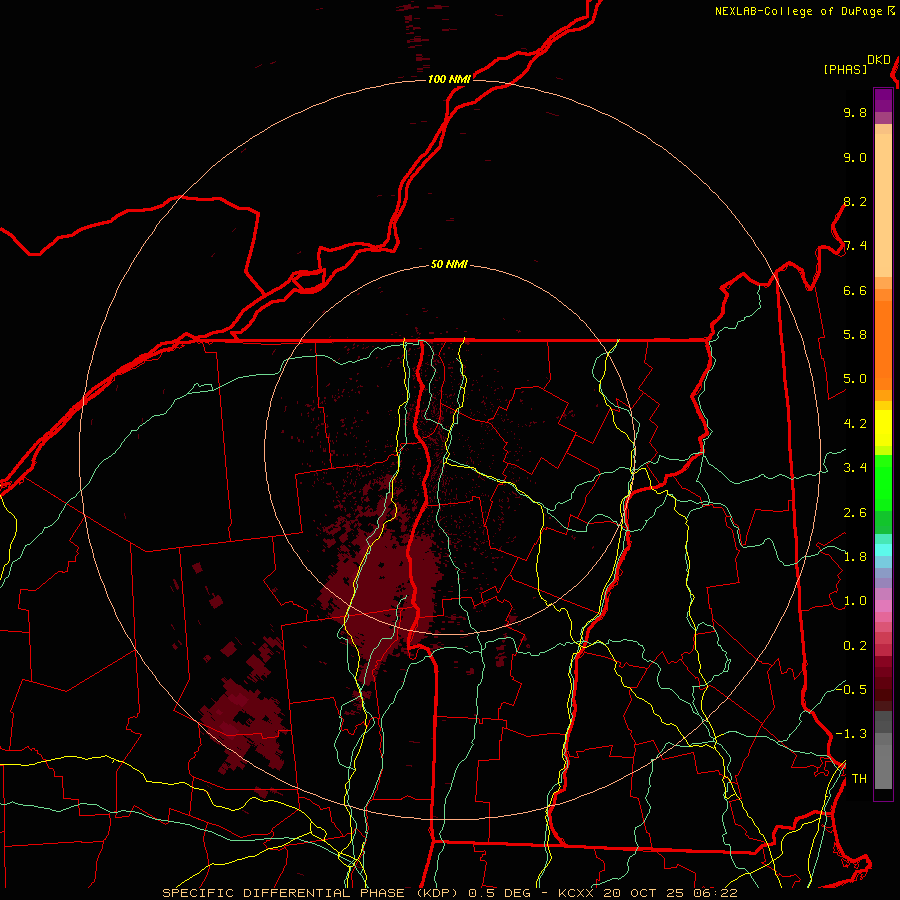
Task: Select the 2.6 legend value
Action: [x=855, y=513]
